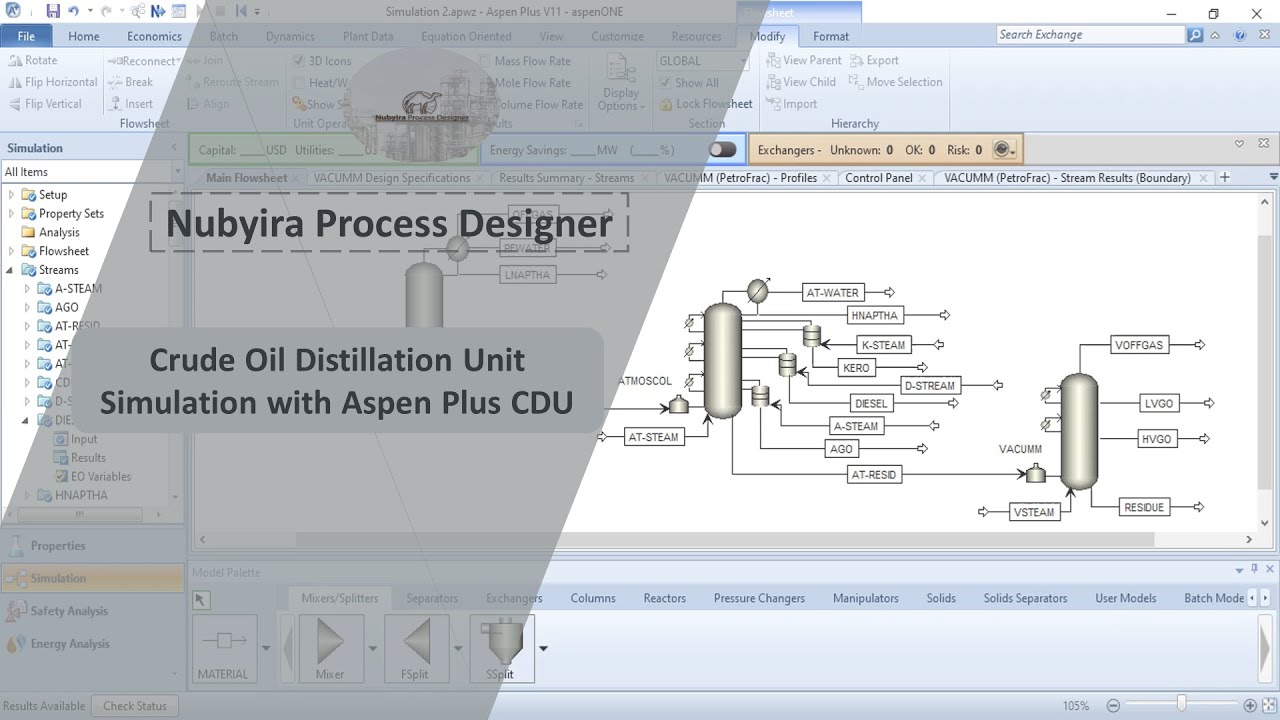The height and width of the screenshot is (720, 1280).
Task: Toggle the Heat/Work checkbox
Action: tap(299, 83)
